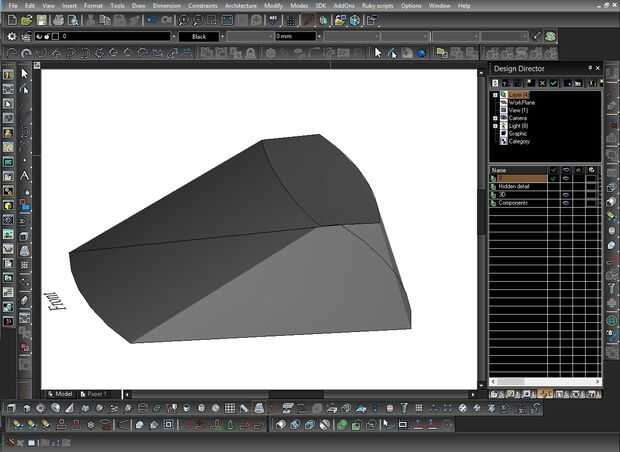This screenshot has height=452, width=620.
Task: Click the wedge shape icon in the bottom toolbar
Action: click(x=70, y=408)
